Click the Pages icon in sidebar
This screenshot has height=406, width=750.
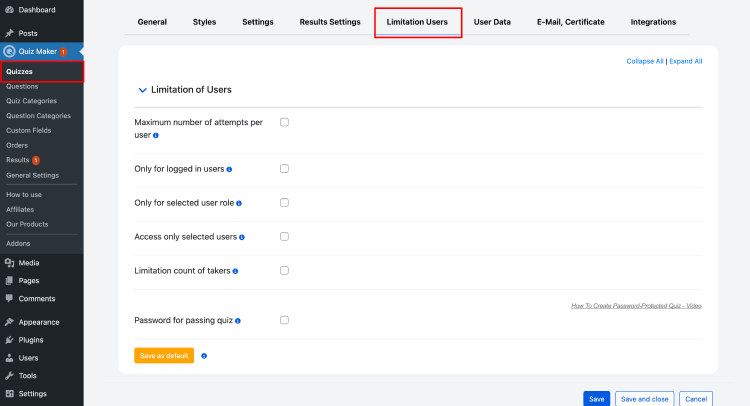pos(9,281)
